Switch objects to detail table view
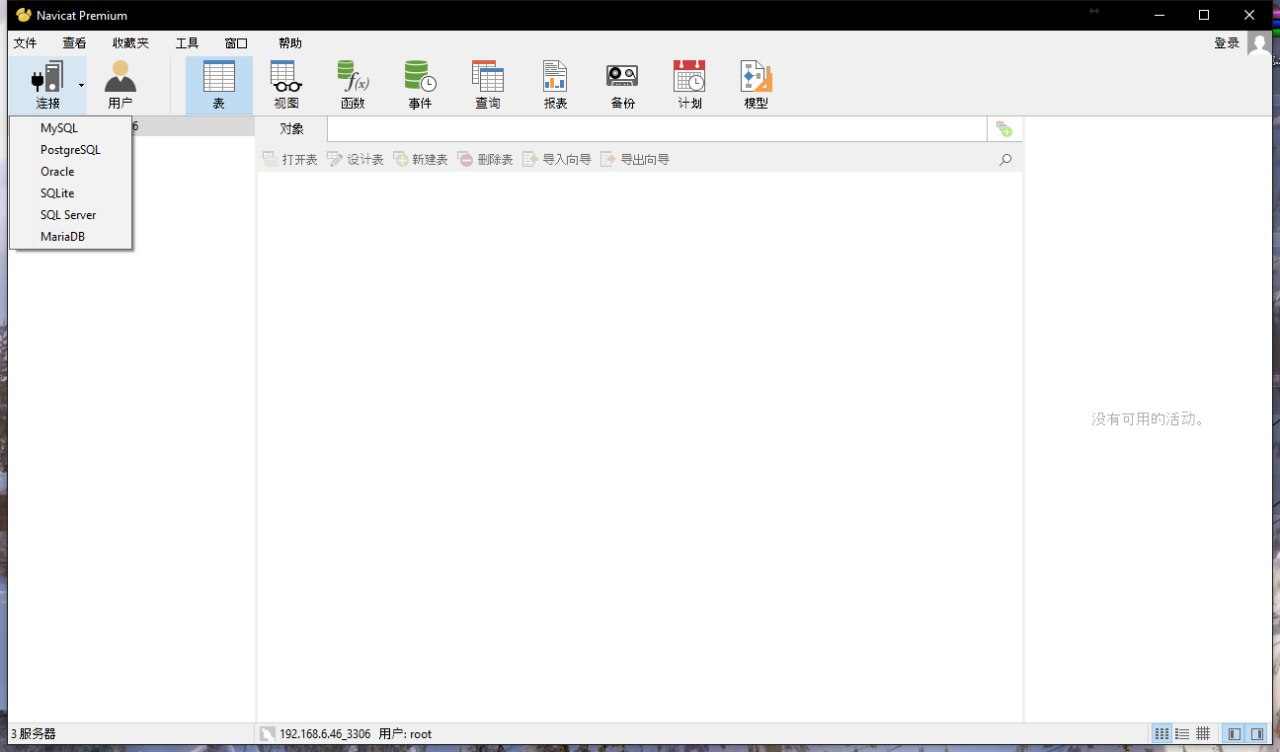 pos(1203,734)
